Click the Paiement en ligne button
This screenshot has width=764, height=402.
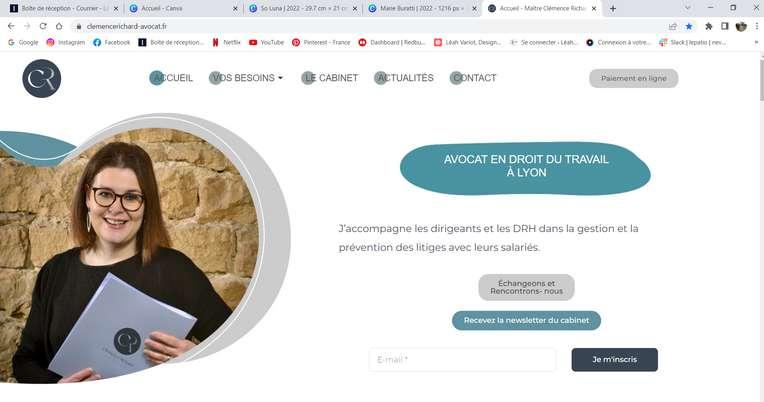[633, 78]
